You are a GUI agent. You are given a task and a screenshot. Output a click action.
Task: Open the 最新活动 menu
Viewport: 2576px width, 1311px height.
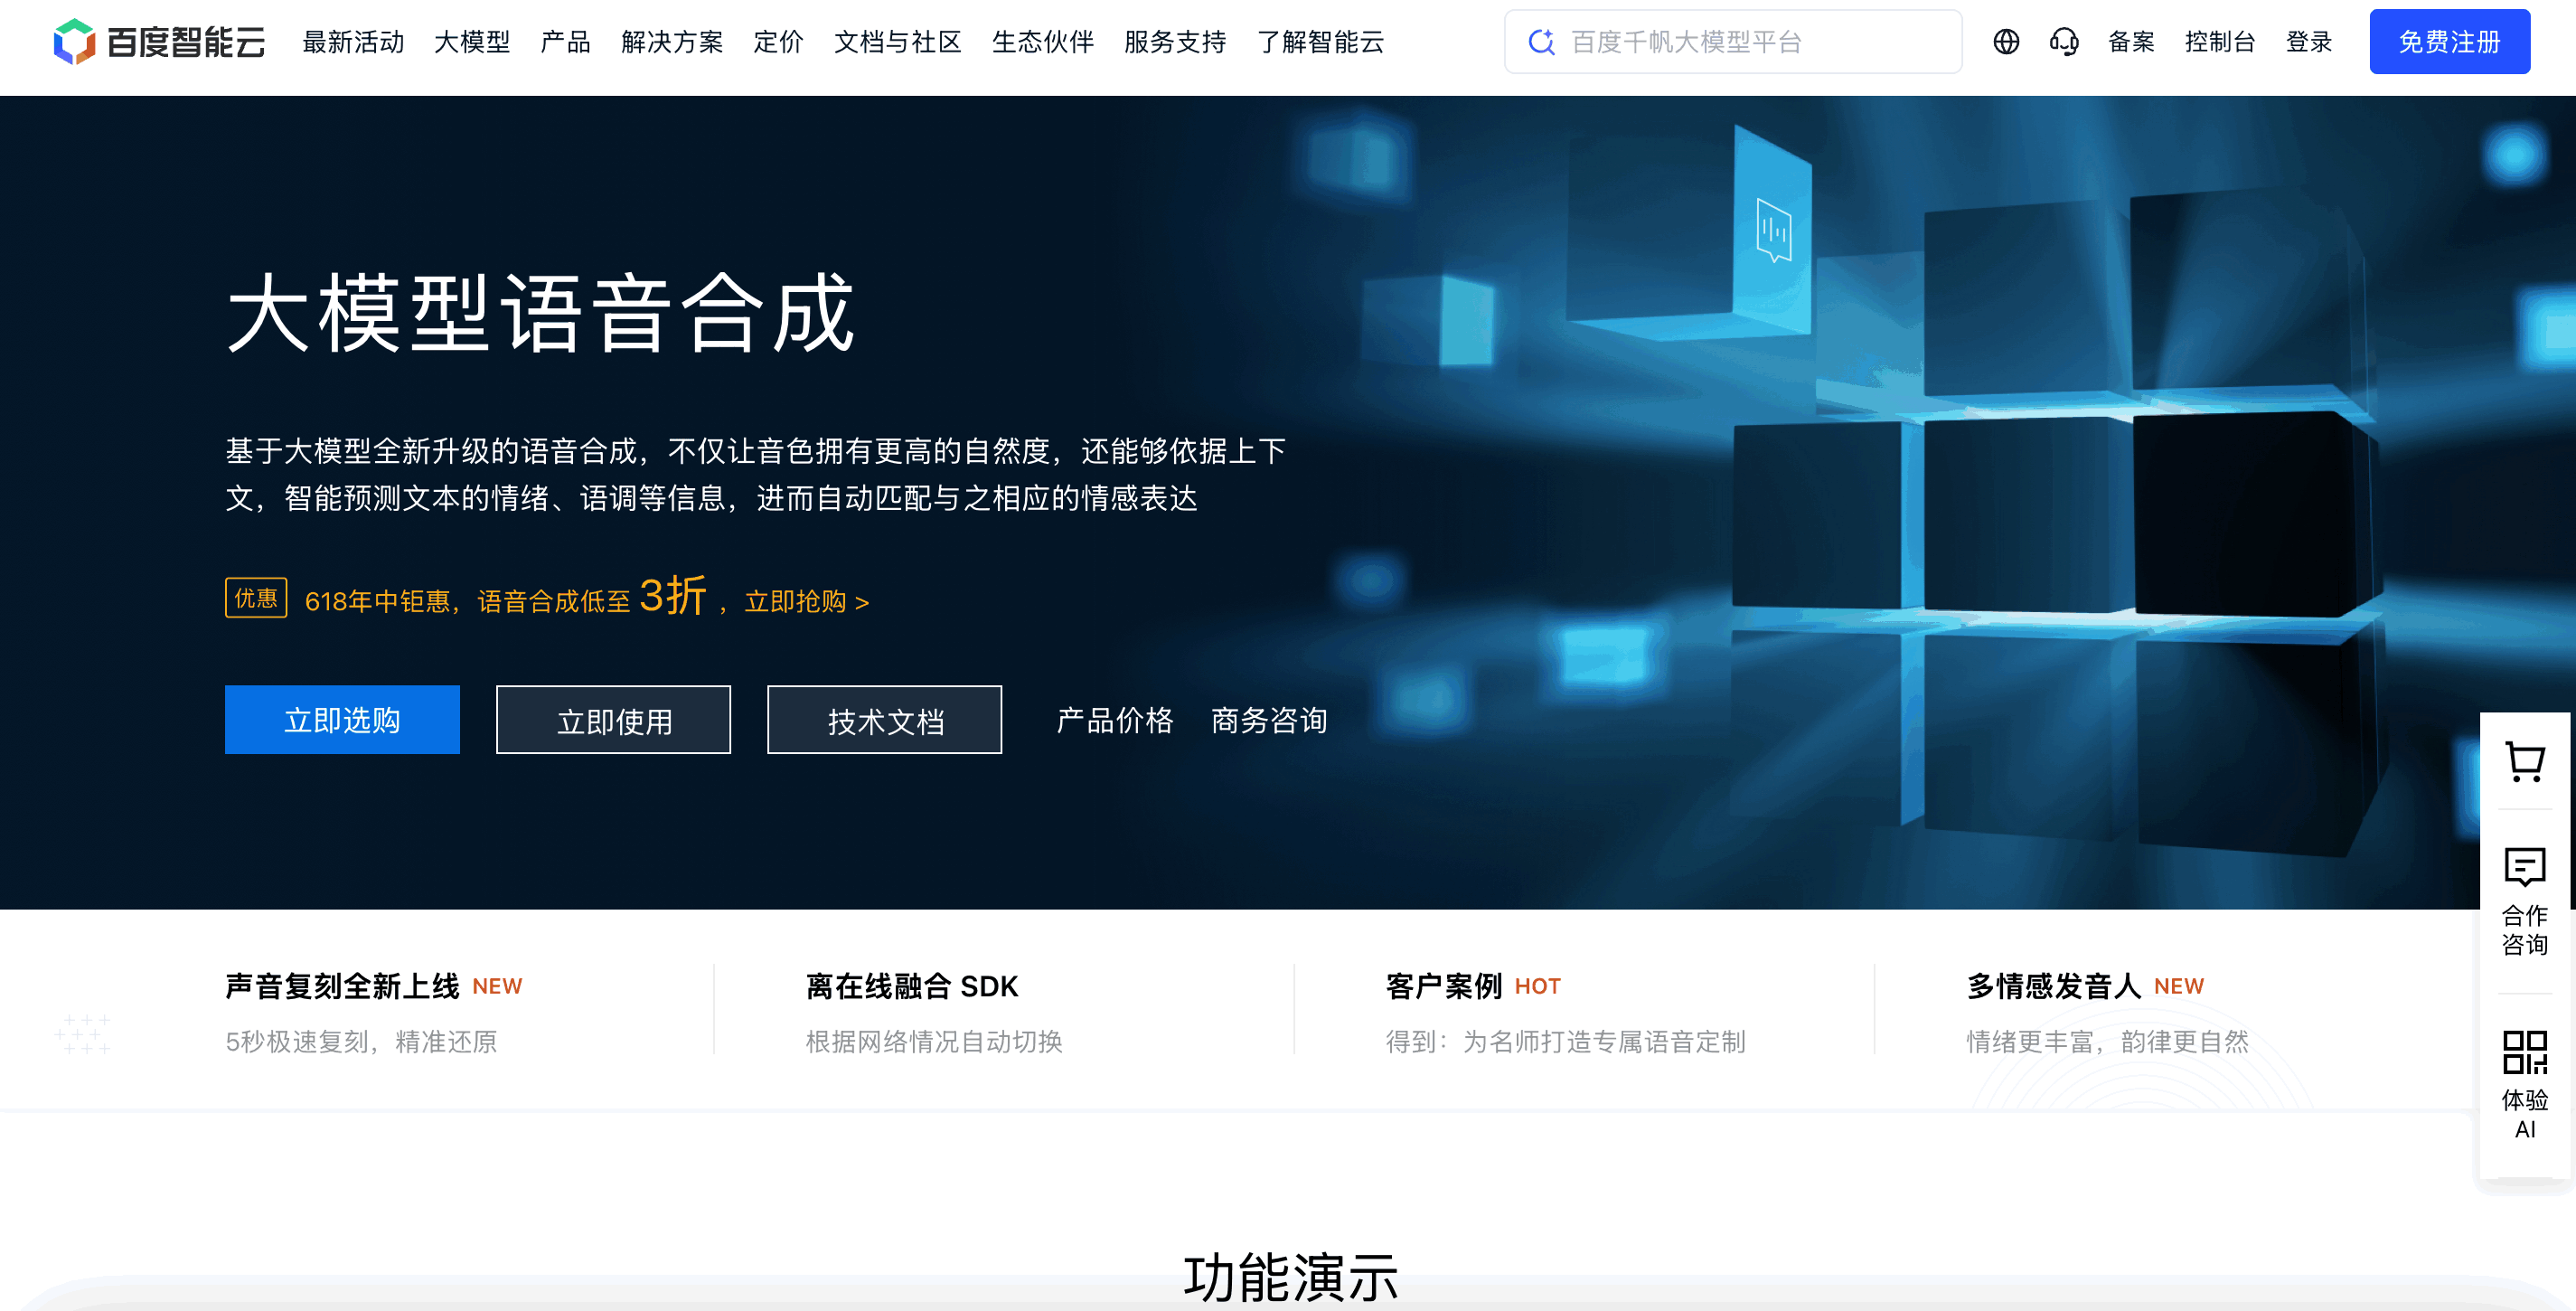353,42
